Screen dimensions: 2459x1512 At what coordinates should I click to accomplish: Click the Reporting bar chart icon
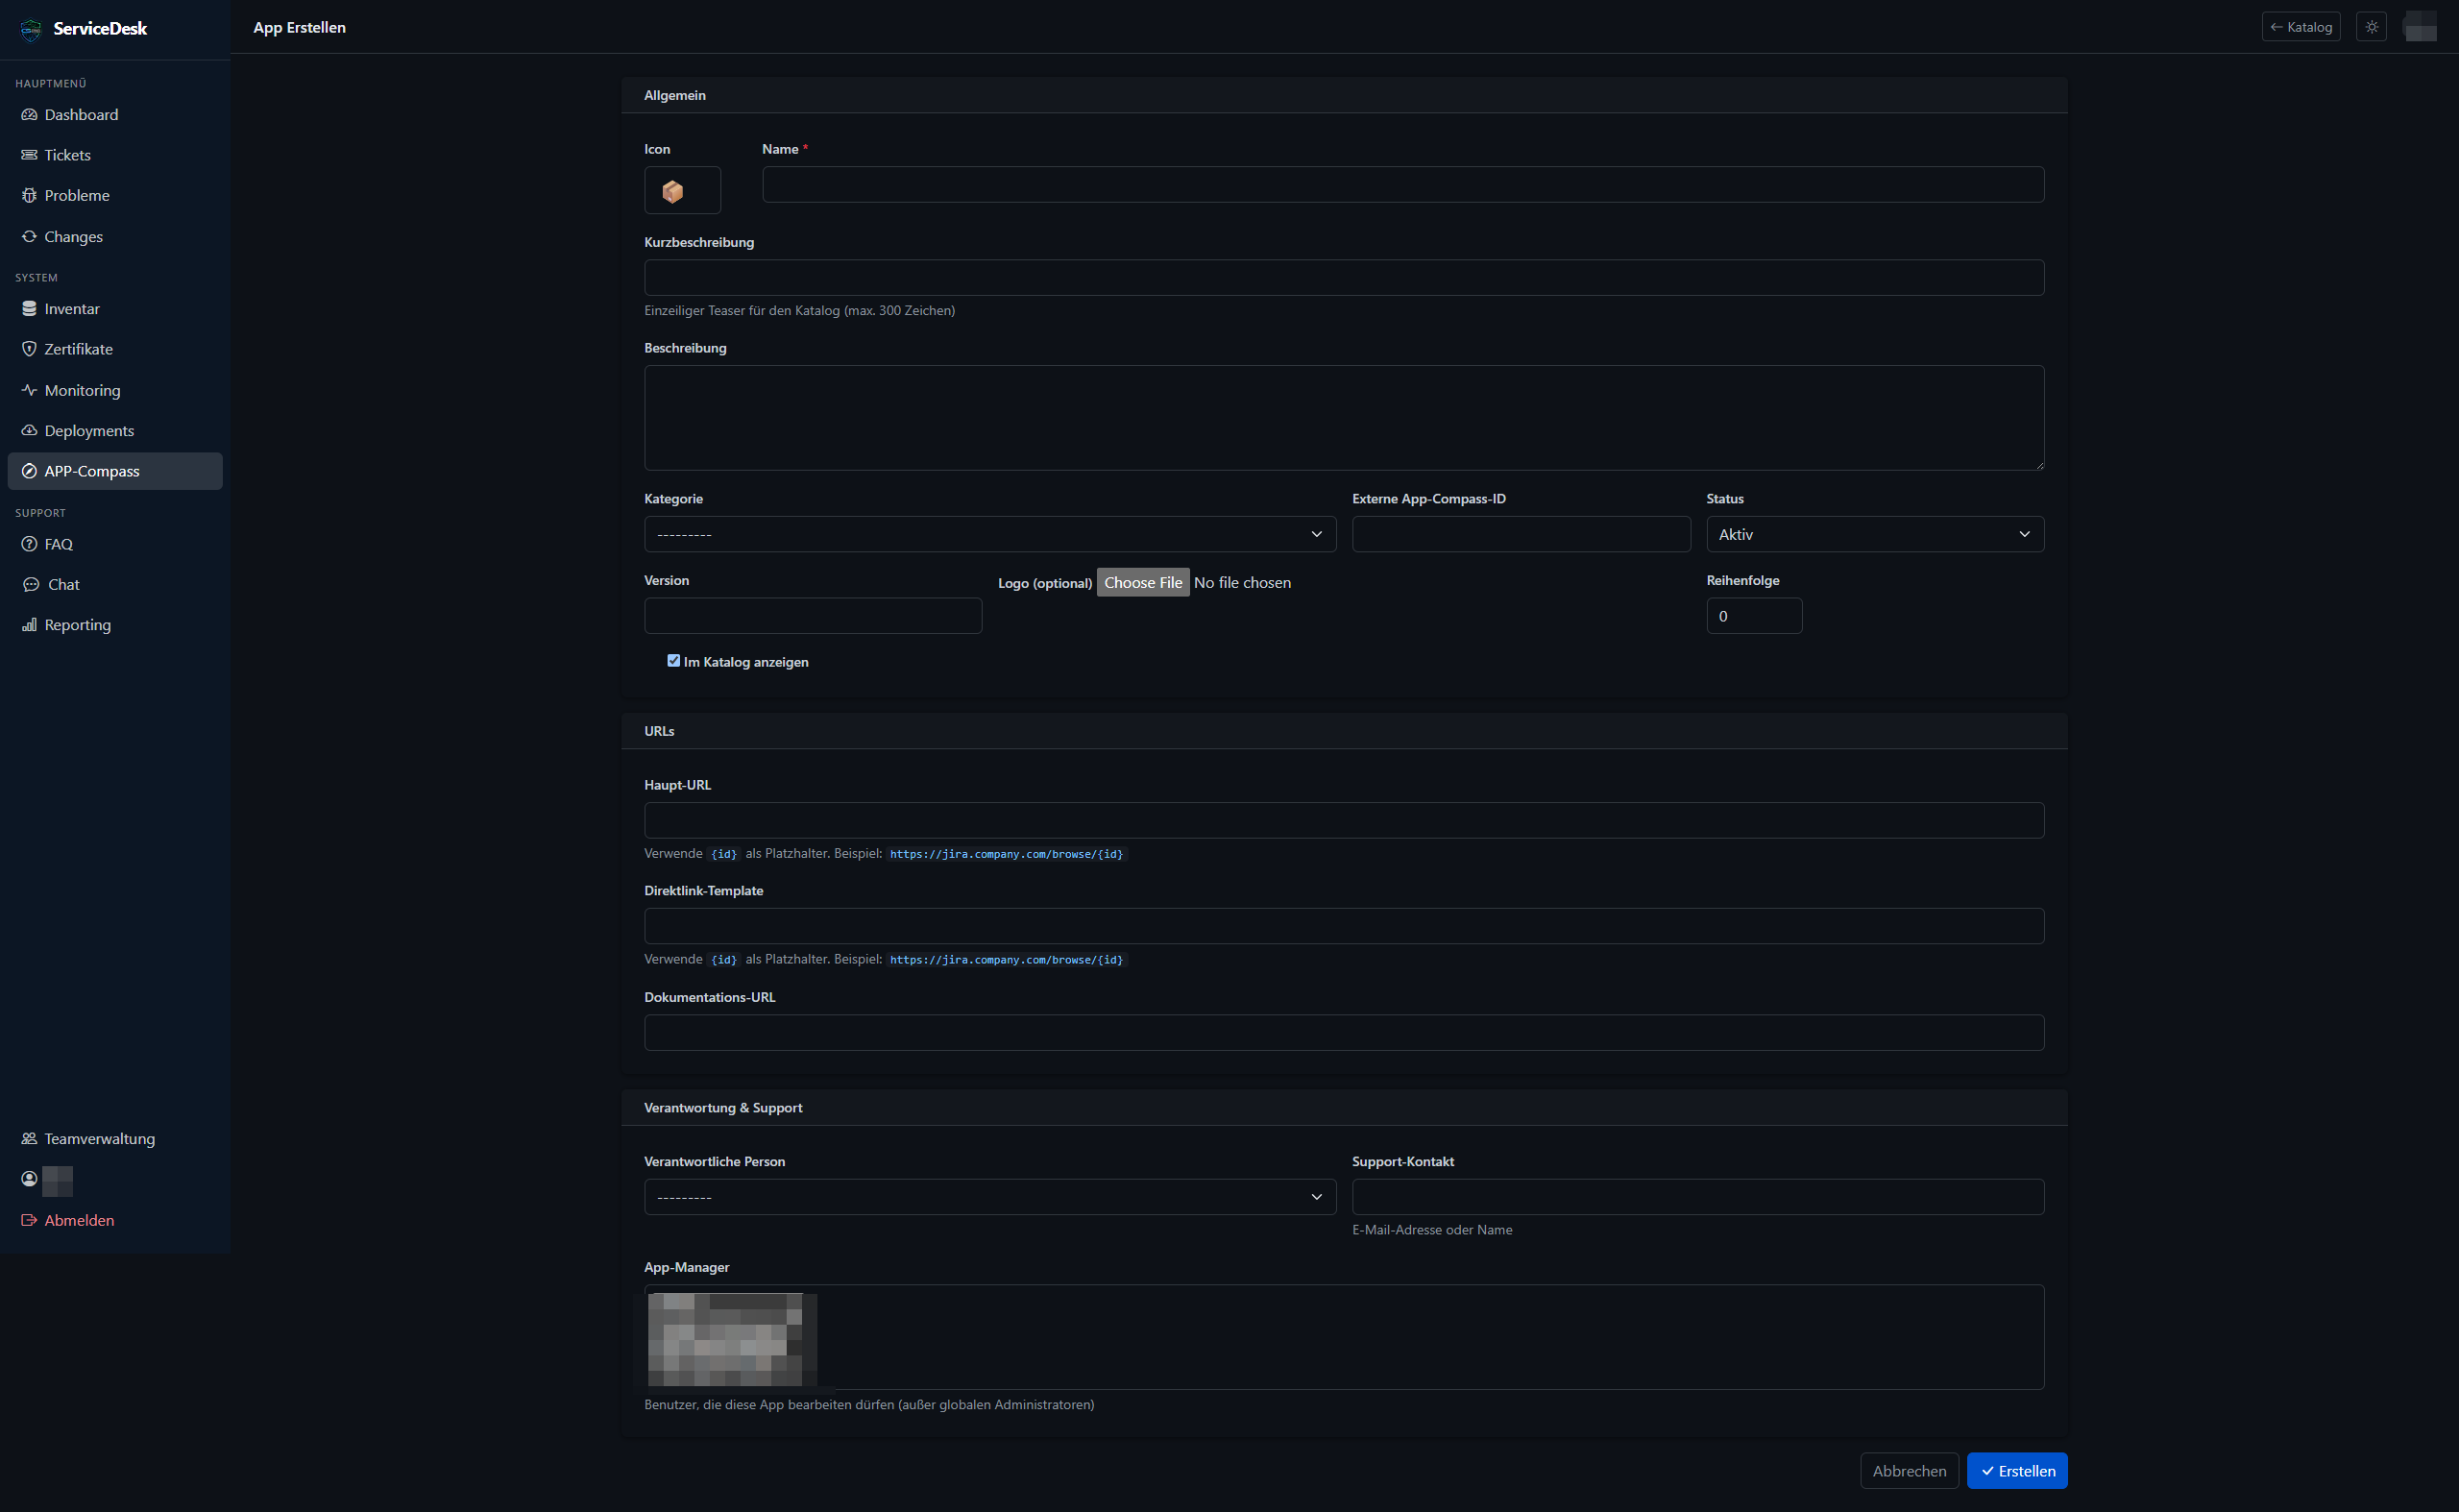[x=29, y=625]
